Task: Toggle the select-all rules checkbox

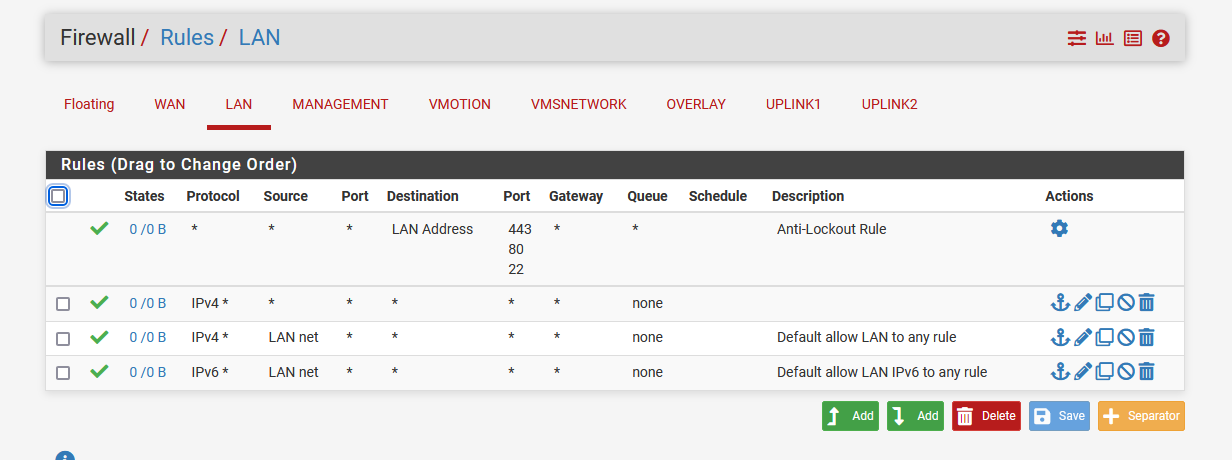Action: click(x=58, y=196)
